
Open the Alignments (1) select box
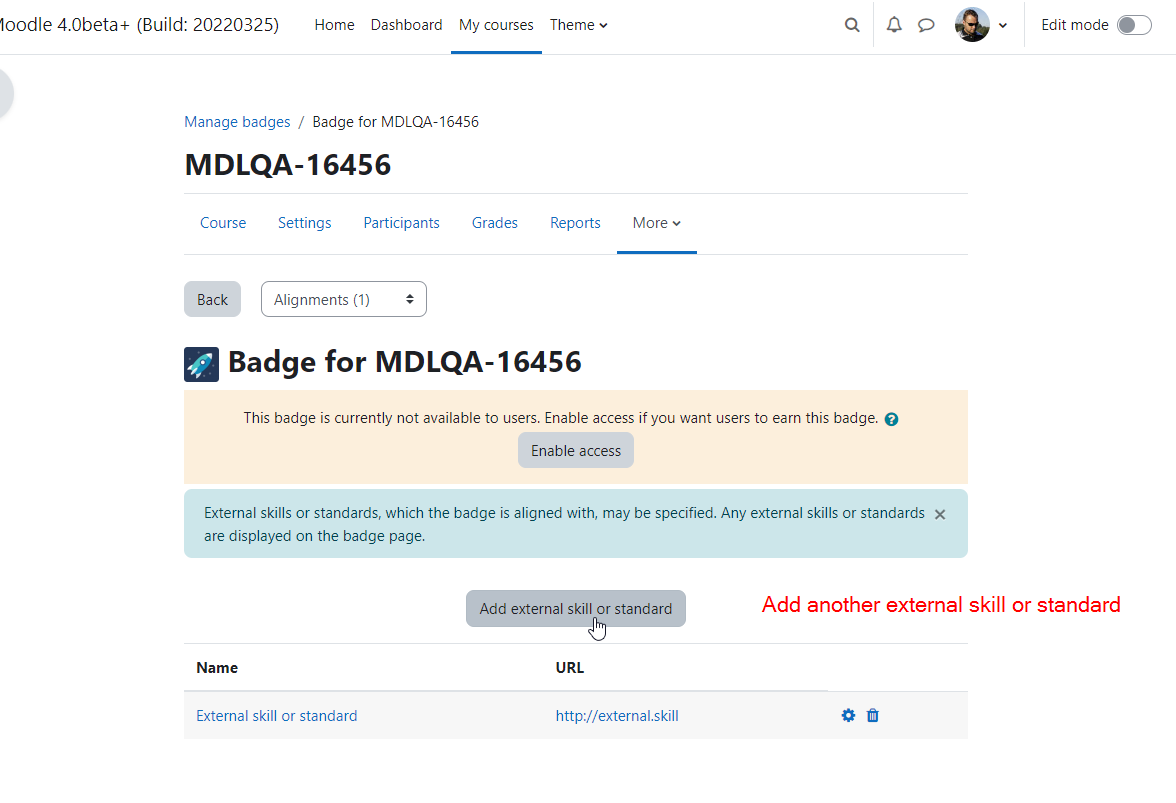(344, 299)
